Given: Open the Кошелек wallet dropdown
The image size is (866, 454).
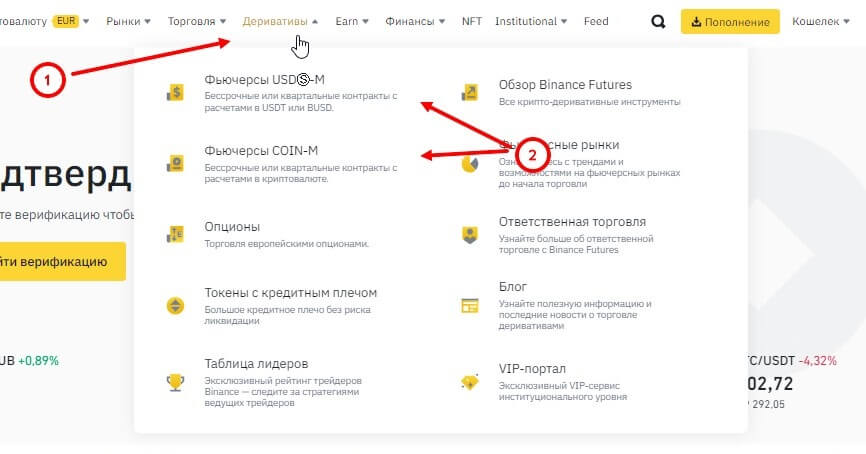Looking at the screenshot, I should (820, 21).
